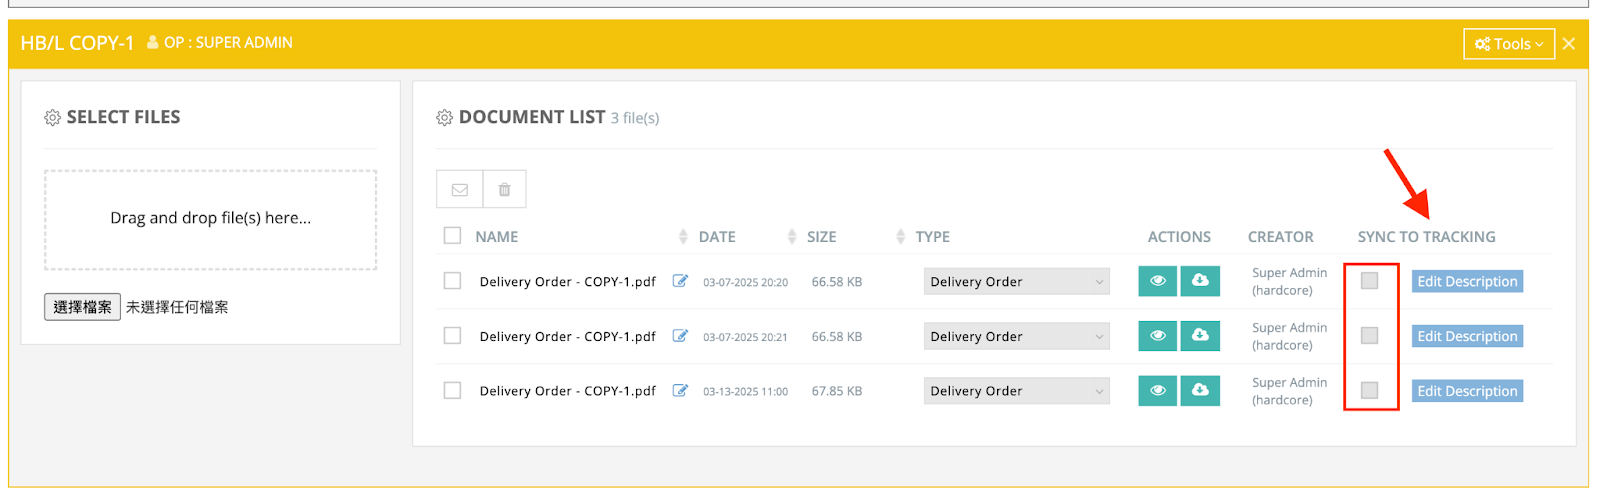Image resolution: width=1600 pixels, height=498 pixels.
Task: Check the select-all checkbox beside NAME header
Action: pyautogui.click(x=453, y=236)
